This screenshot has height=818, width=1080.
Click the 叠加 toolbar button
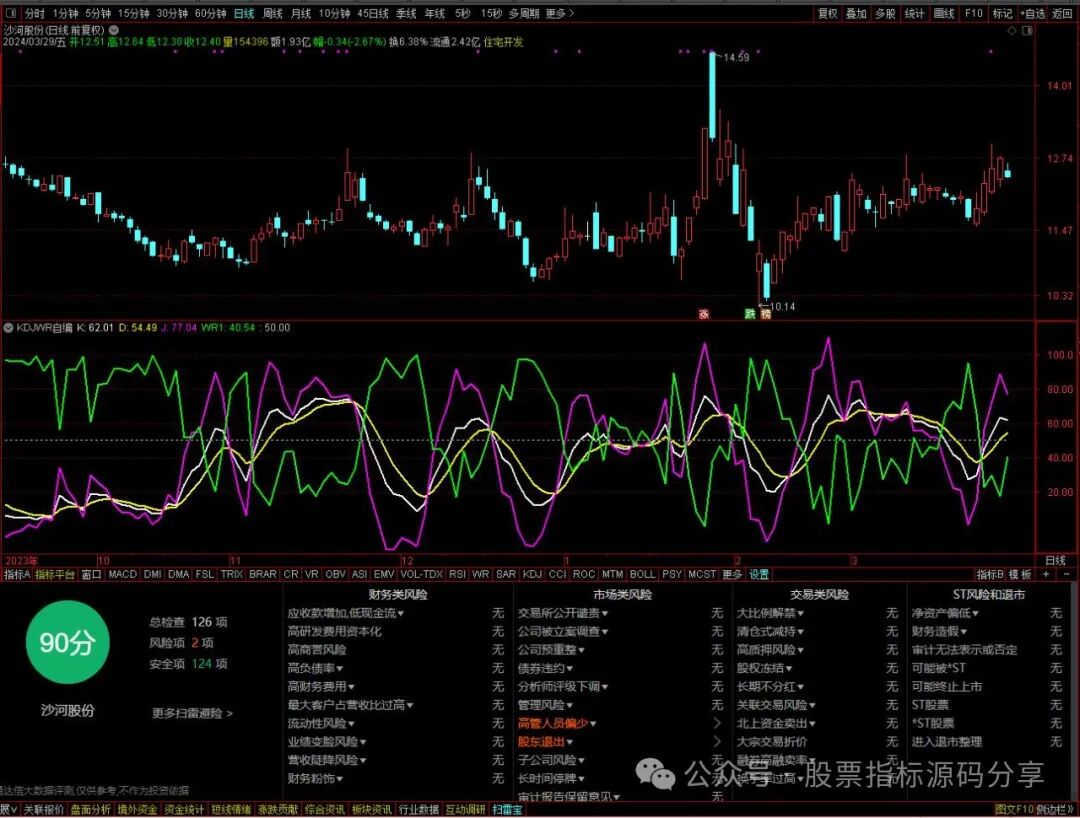pyautogui.click(x=856, y=13)
